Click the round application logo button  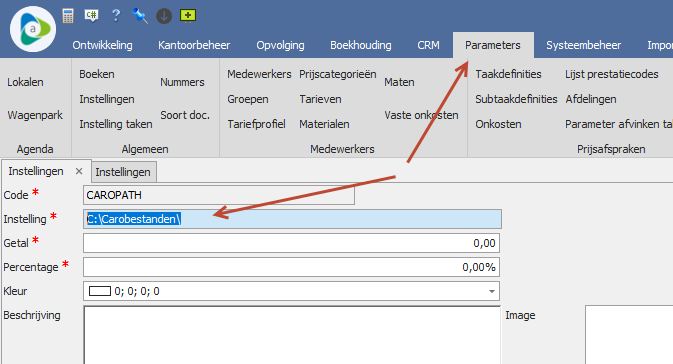pos(33,29)
